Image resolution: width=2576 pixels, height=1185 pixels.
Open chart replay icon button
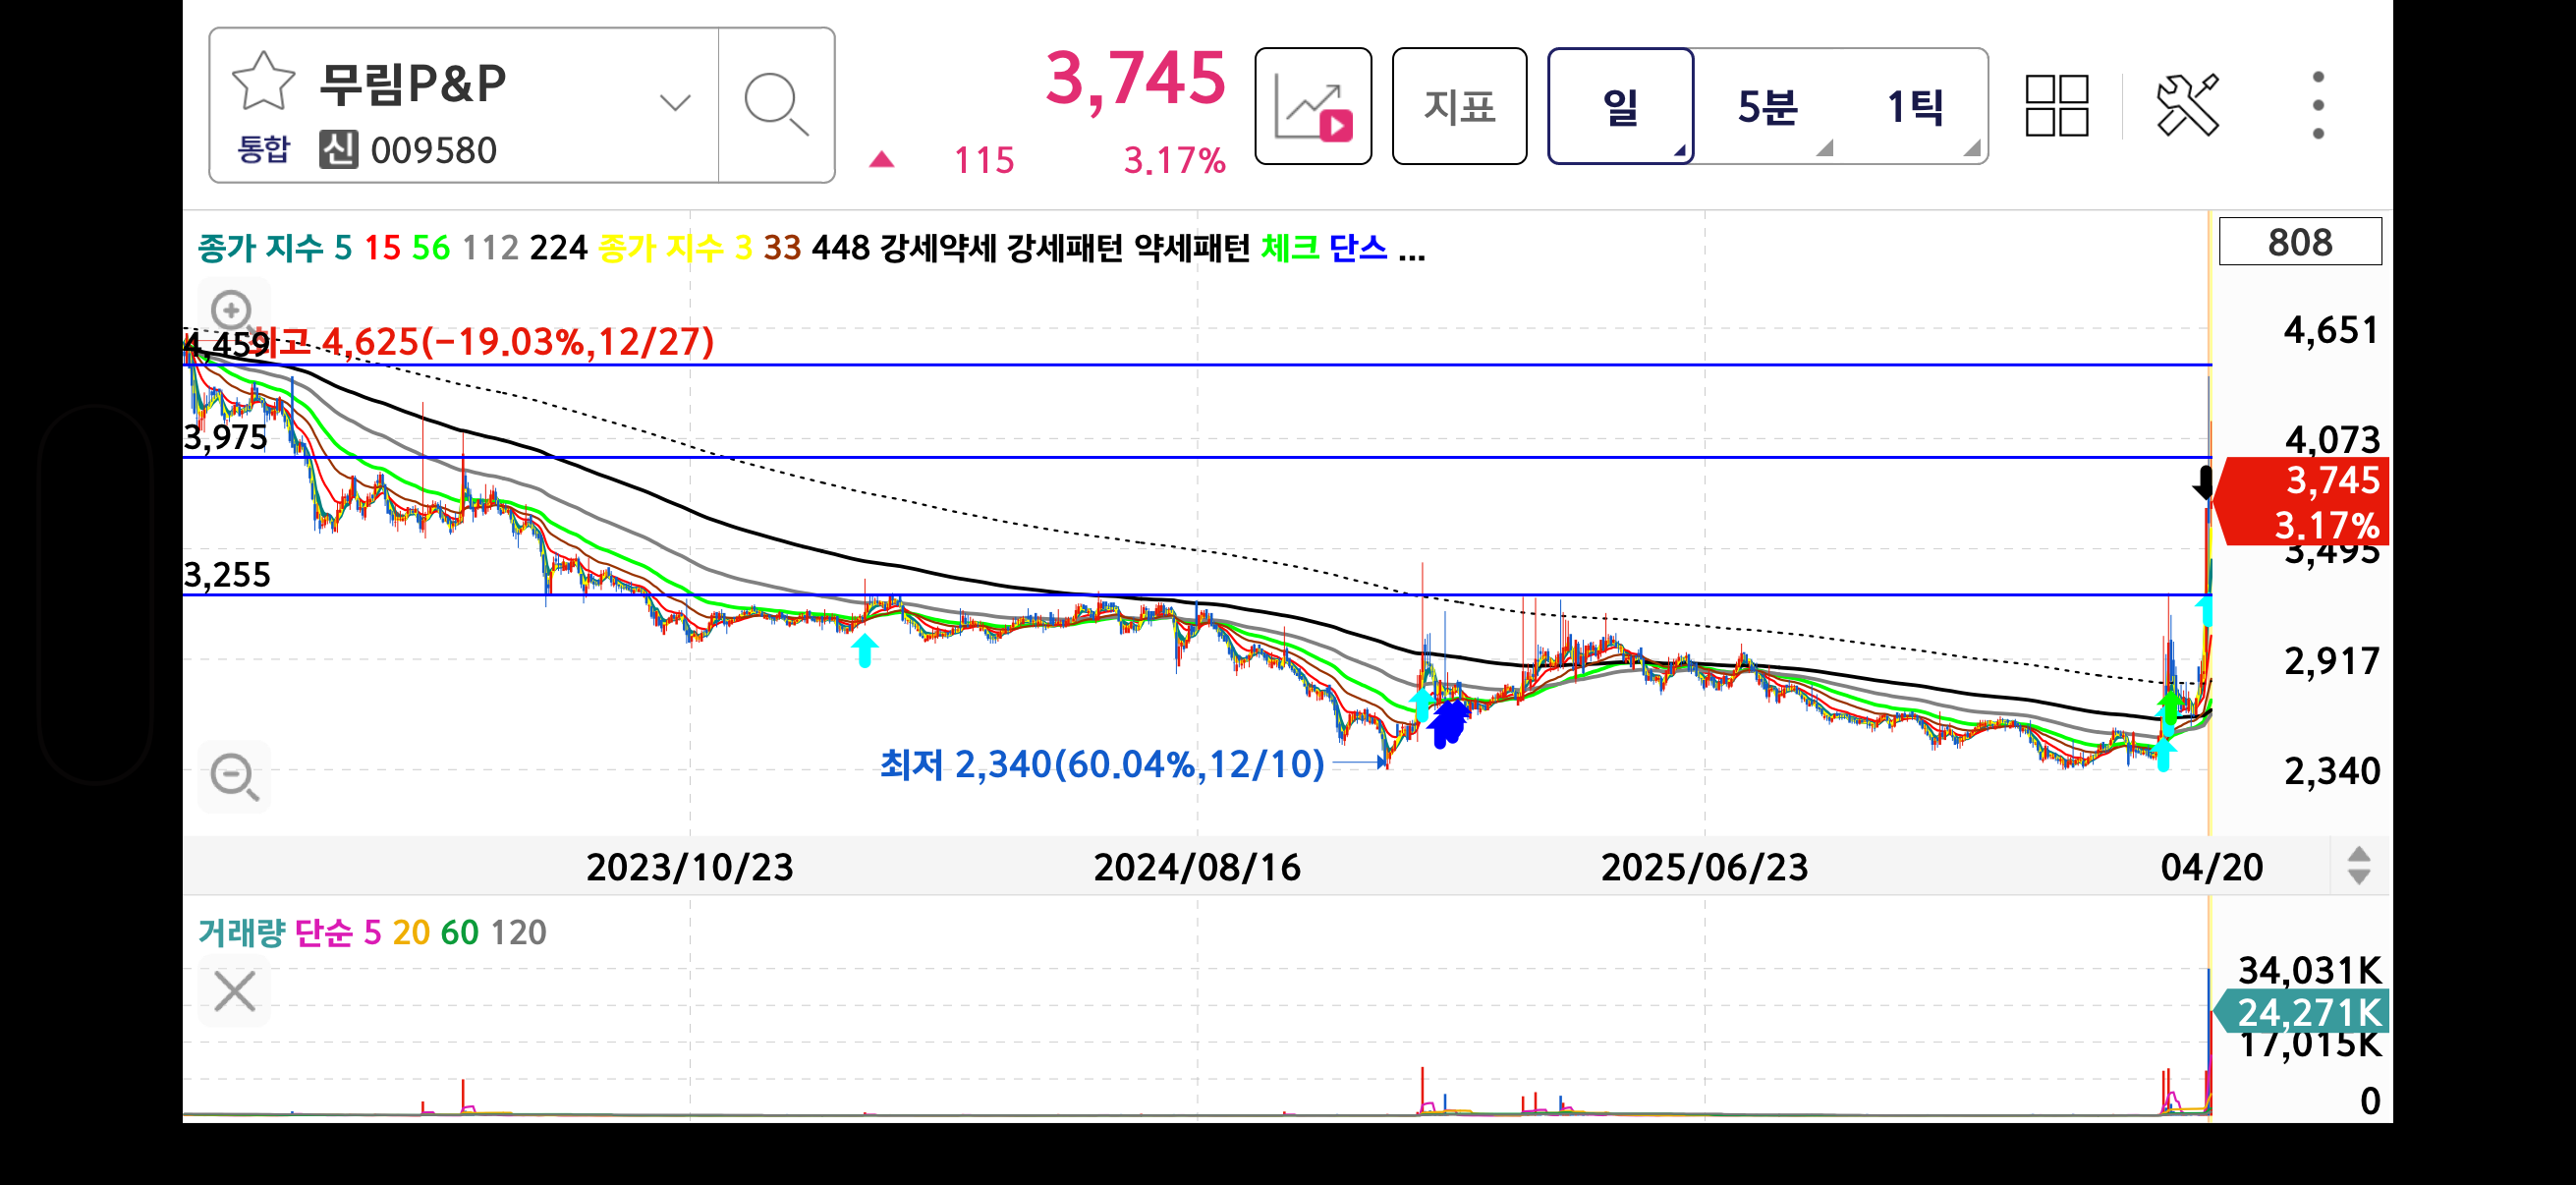coord(1313,106)
